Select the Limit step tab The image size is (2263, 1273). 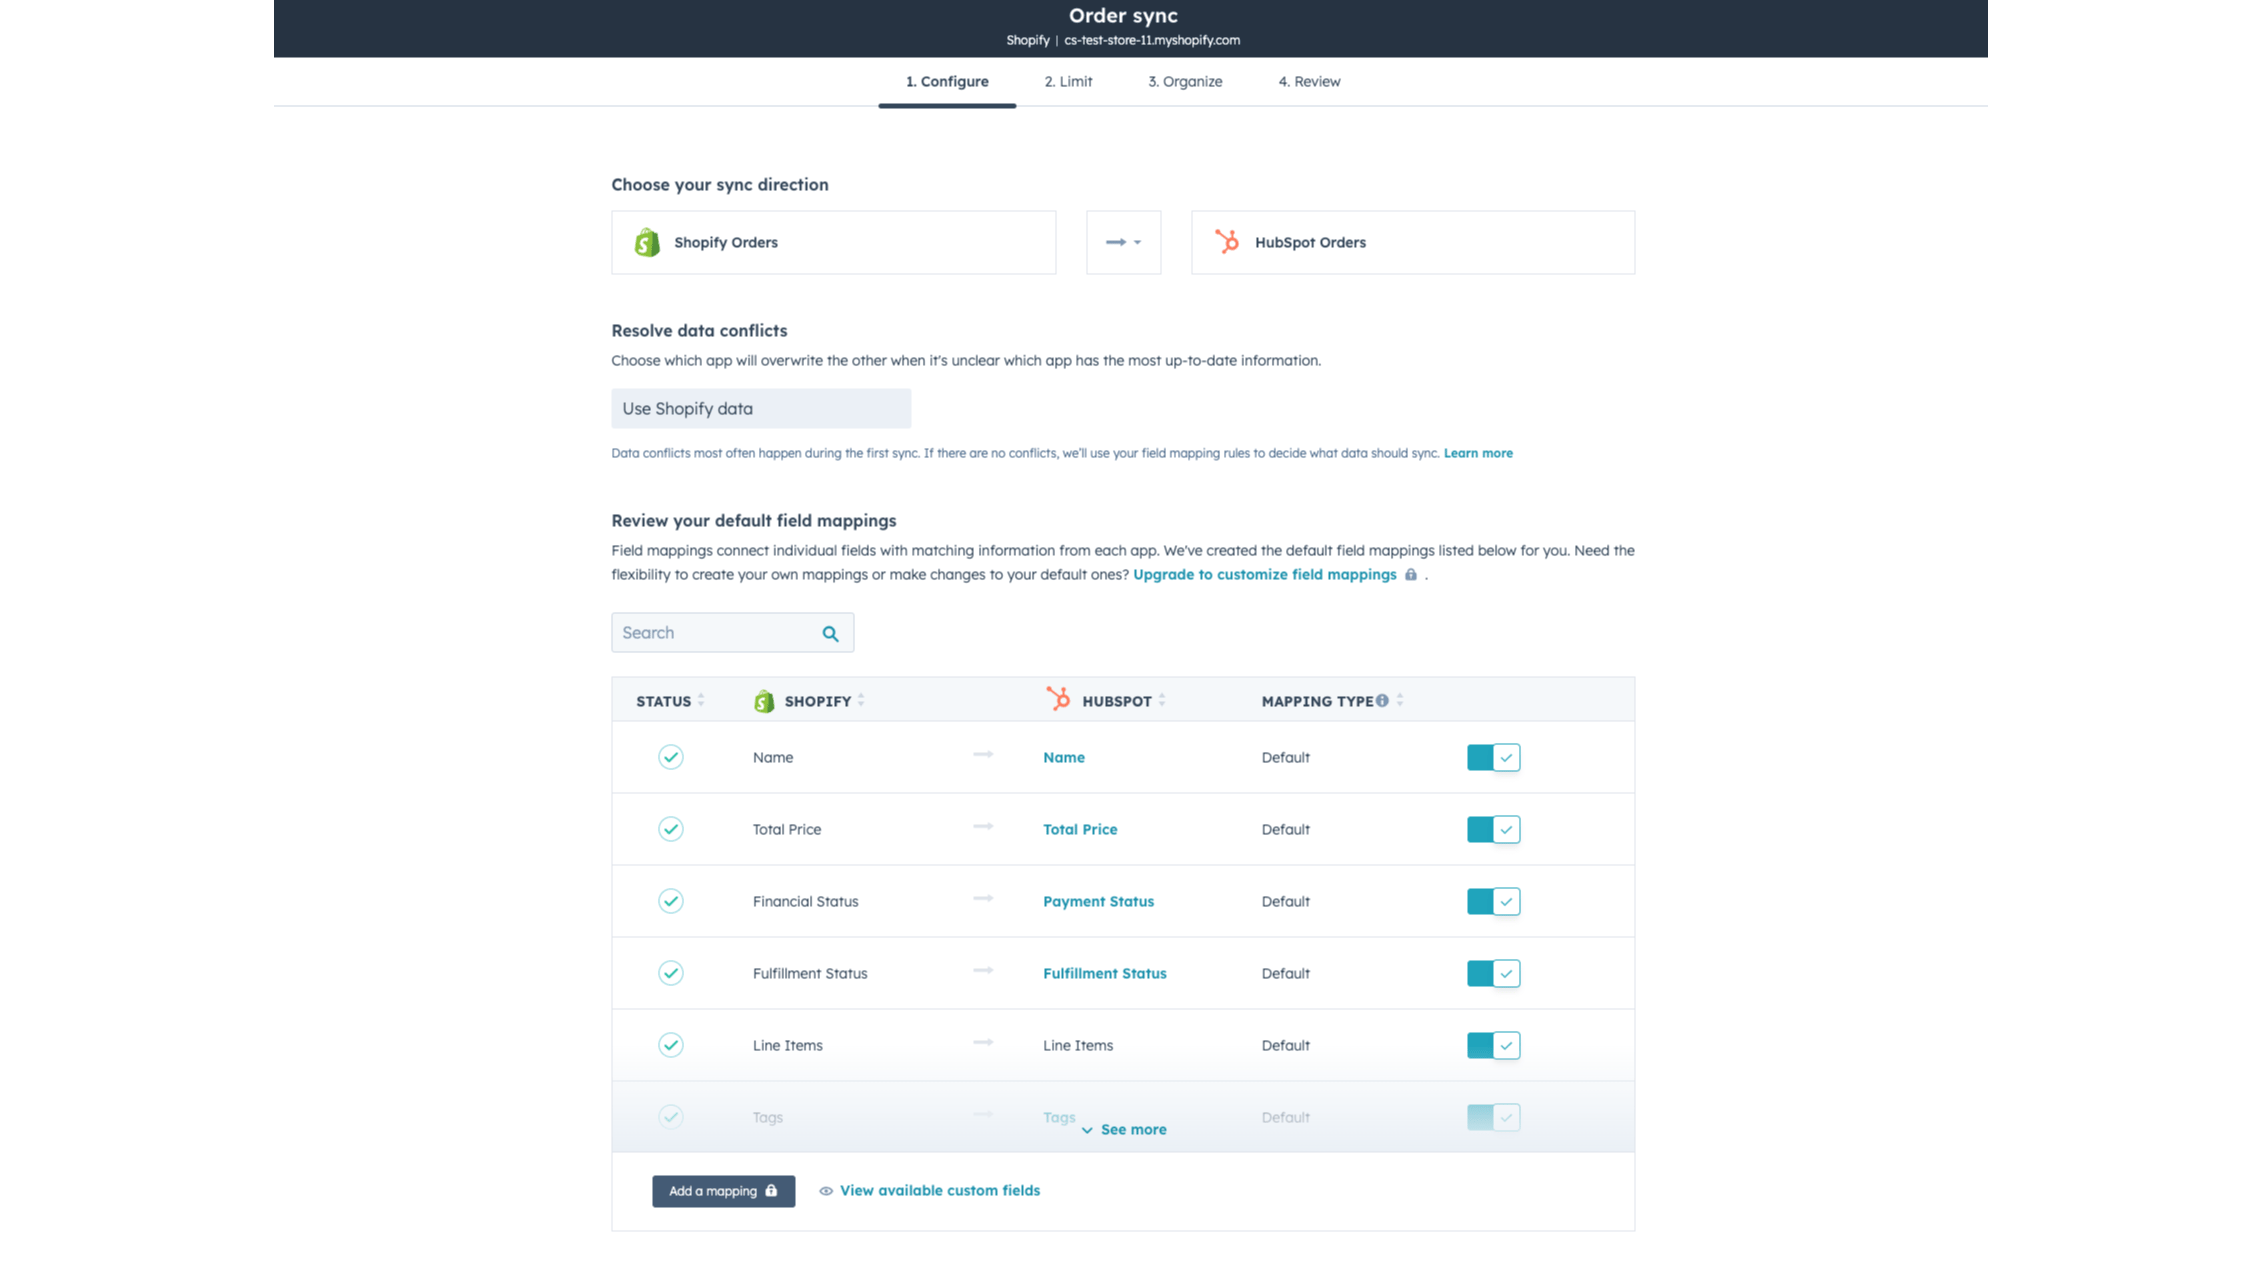[x=1068, y=81]
